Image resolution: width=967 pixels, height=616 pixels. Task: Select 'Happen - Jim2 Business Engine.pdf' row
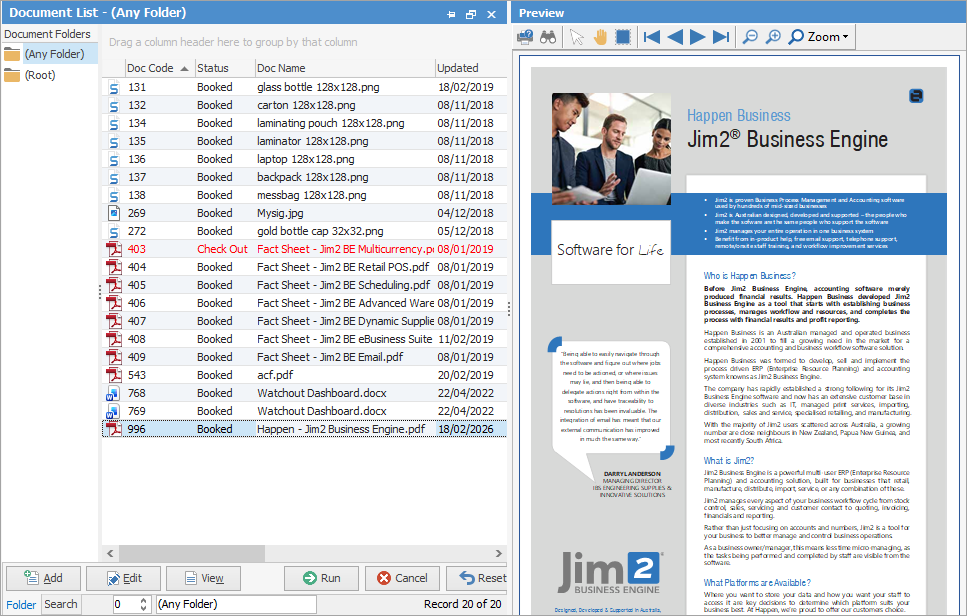[x=305, y=429]
